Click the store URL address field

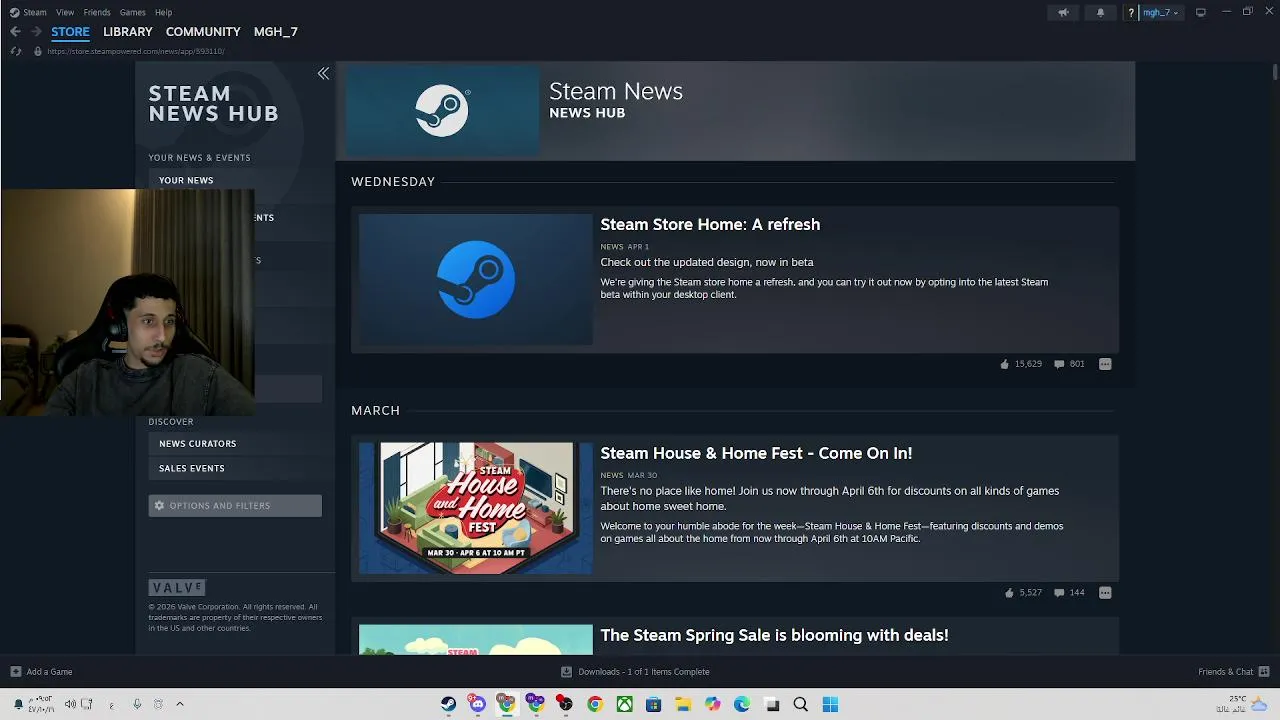pos(135,51)
